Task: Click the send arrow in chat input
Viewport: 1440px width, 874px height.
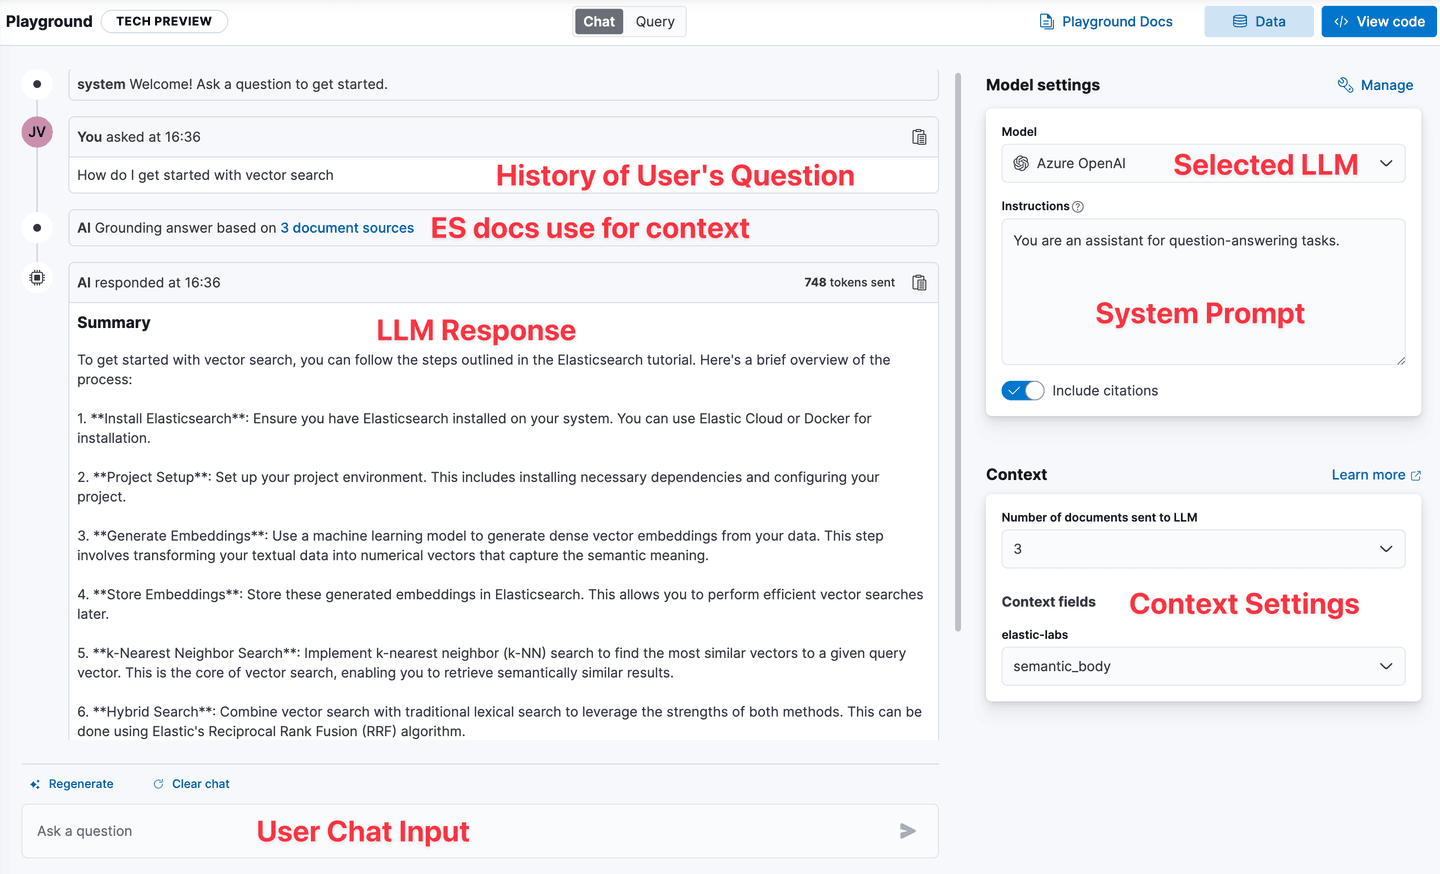Action: point(907,831)
